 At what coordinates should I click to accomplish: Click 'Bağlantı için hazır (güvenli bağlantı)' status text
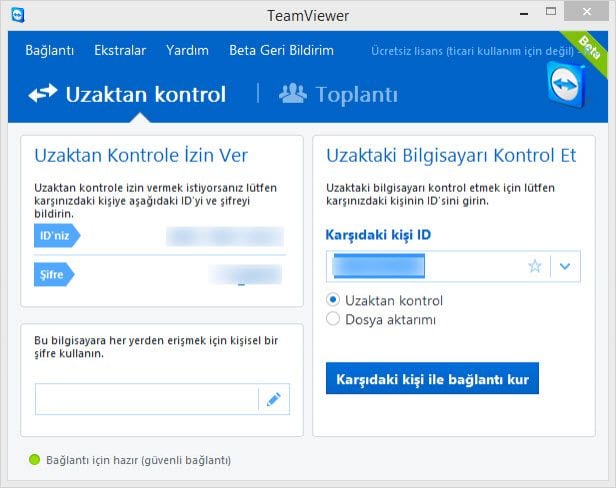point(138,460)
